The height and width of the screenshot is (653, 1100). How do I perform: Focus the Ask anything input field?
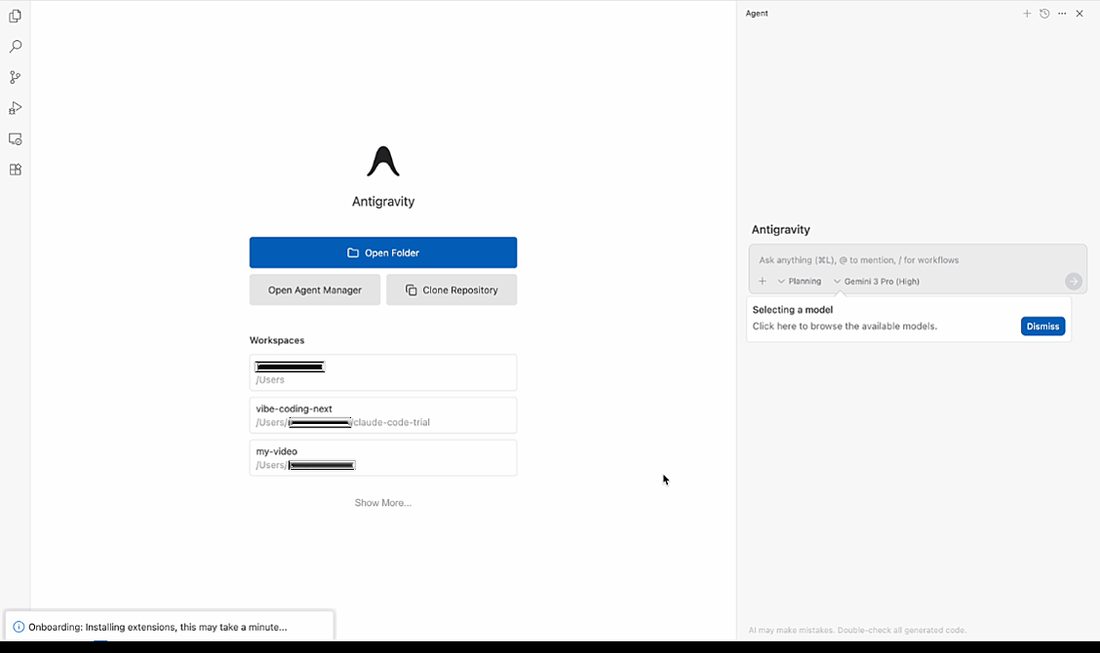(918, 260)
